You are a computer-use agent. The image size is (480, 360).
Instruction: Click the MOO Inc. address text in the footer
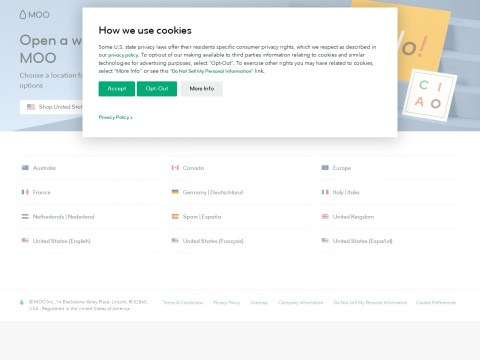pyautogui.click(x=88, y=305)
